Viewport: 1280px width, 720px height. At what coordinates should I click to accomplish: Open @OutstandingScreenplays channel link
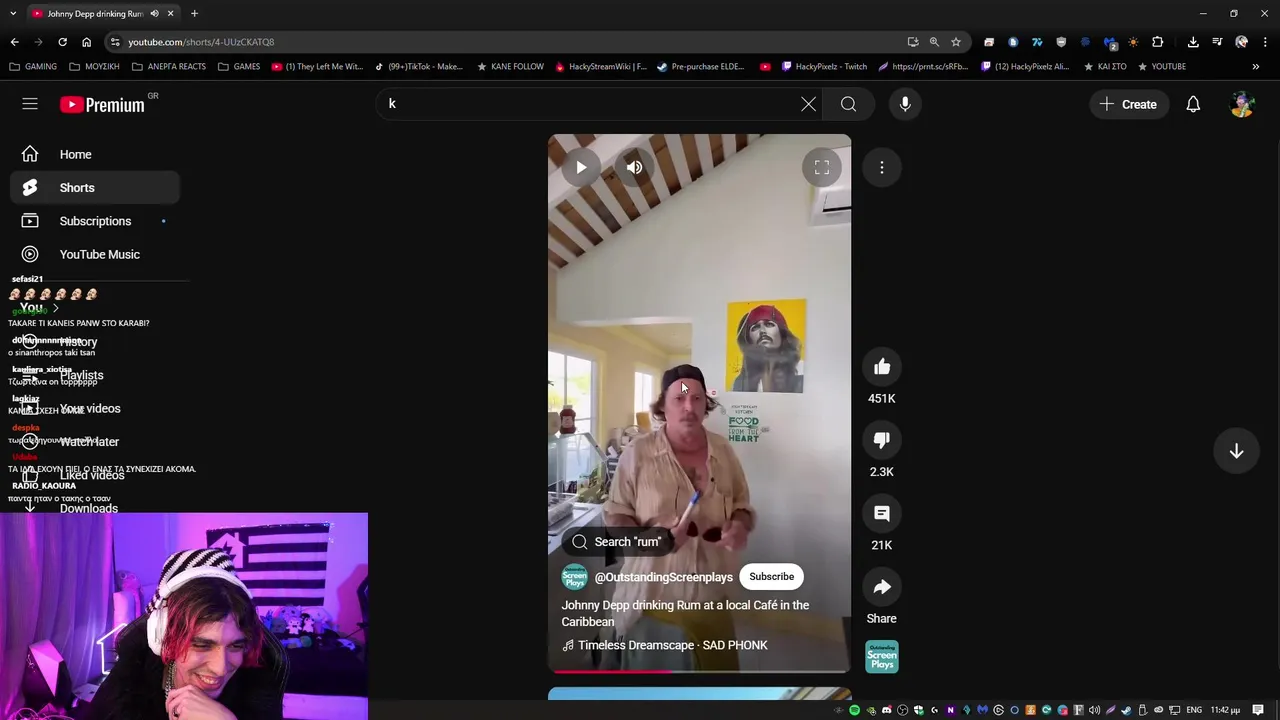pos(663,577)
